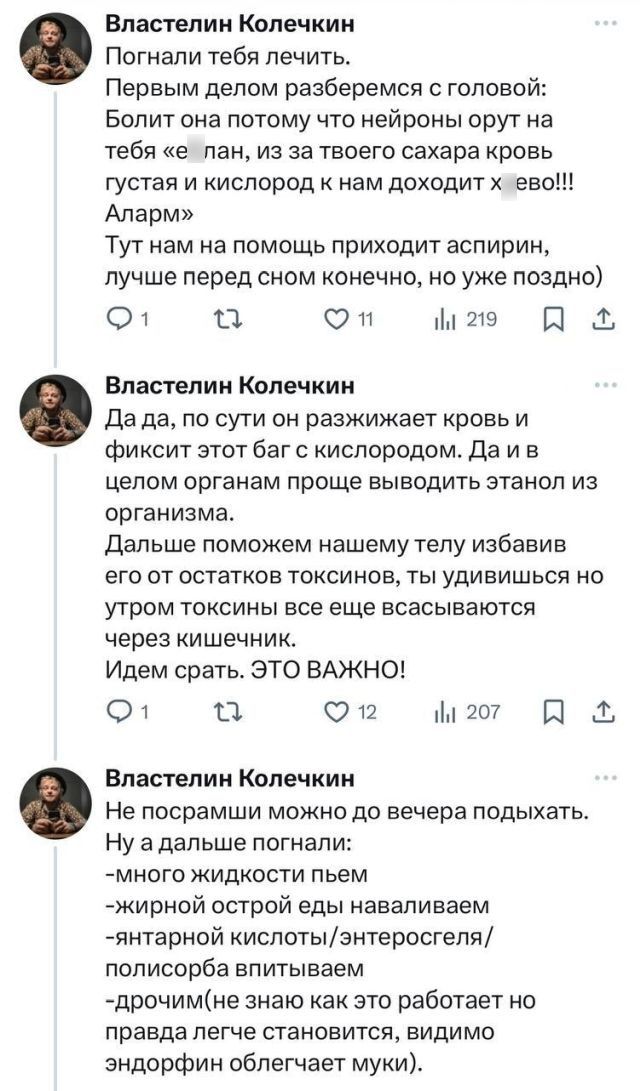This screenshot has width=640, height=1091.
Task: Share the first tweet in thread
Action: 605,320
